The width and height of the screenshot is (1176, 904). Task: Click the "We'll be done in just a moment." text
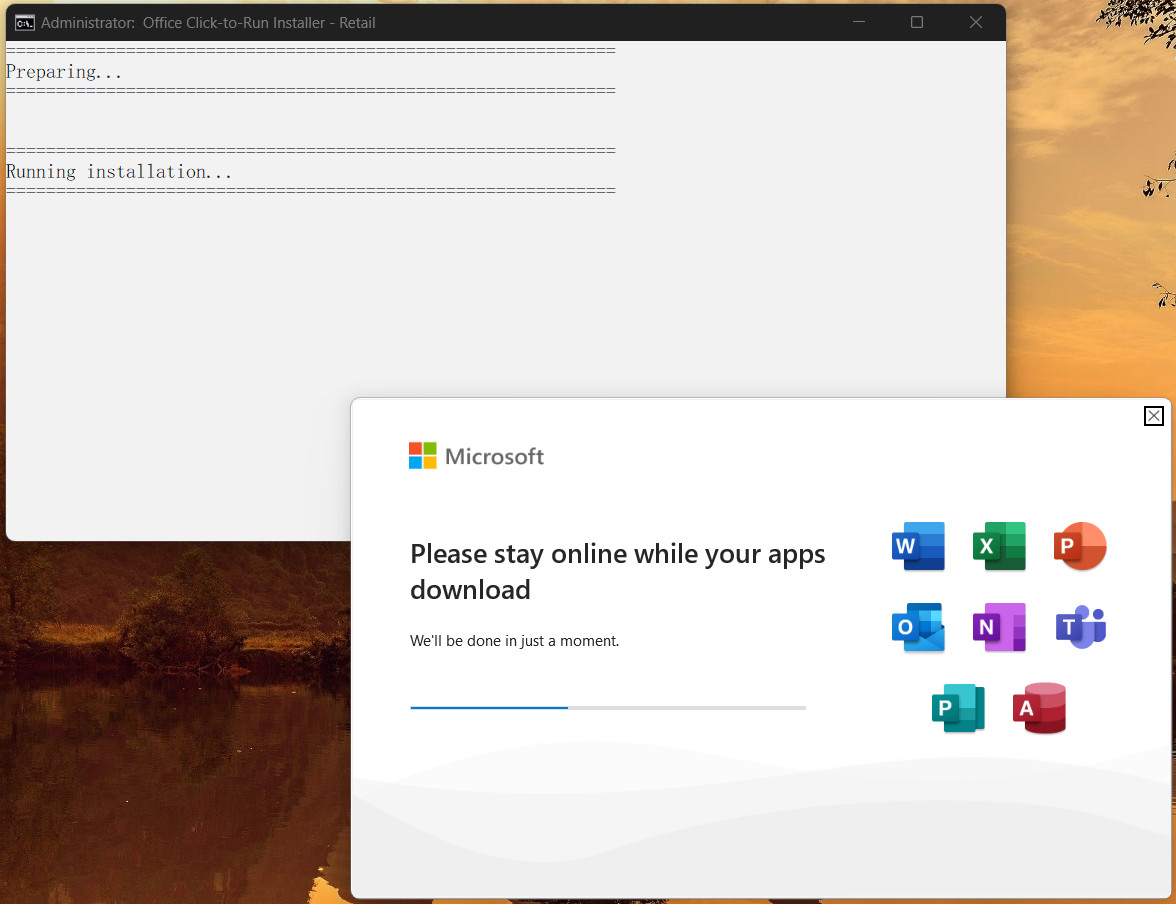click(514, 641)
